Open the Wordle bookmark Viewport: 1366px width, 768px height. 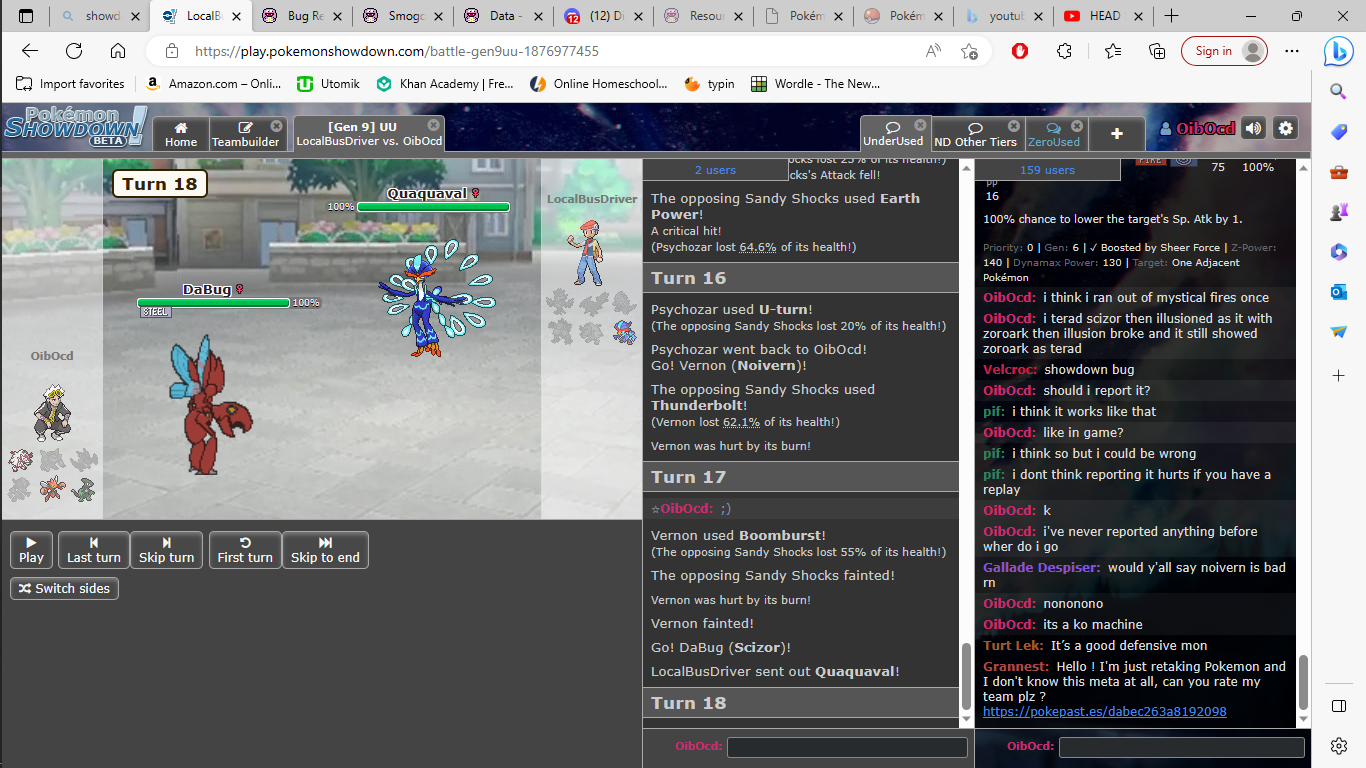(x=816, y=84)
